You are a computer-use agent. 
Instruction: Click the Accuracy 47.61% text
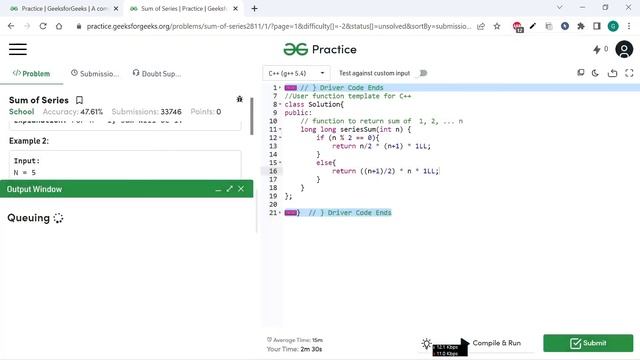pos(73,111)
